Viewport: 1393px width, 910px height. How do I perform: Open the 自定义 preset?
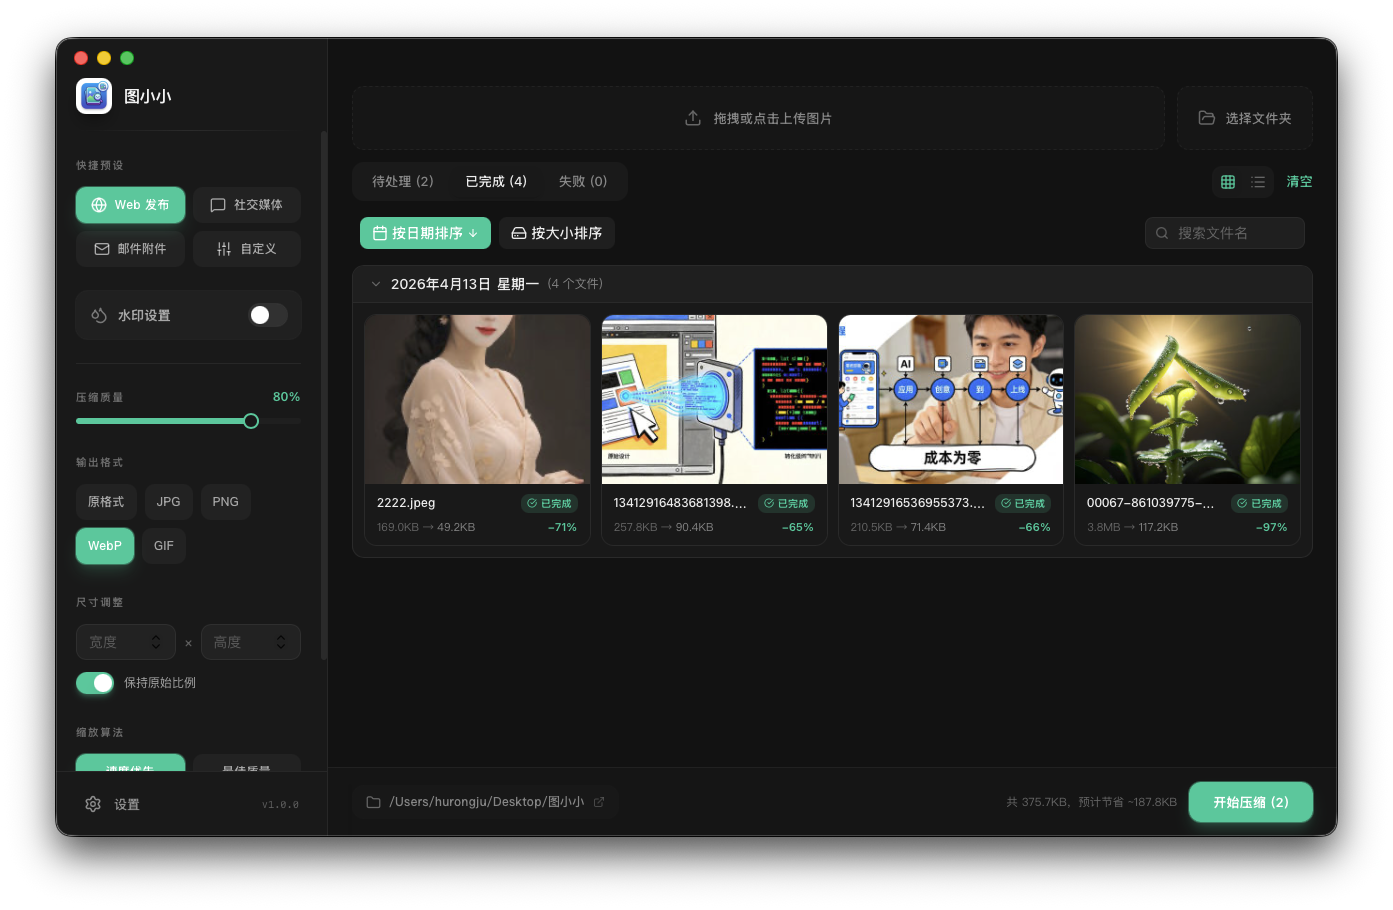pos(247,249)
